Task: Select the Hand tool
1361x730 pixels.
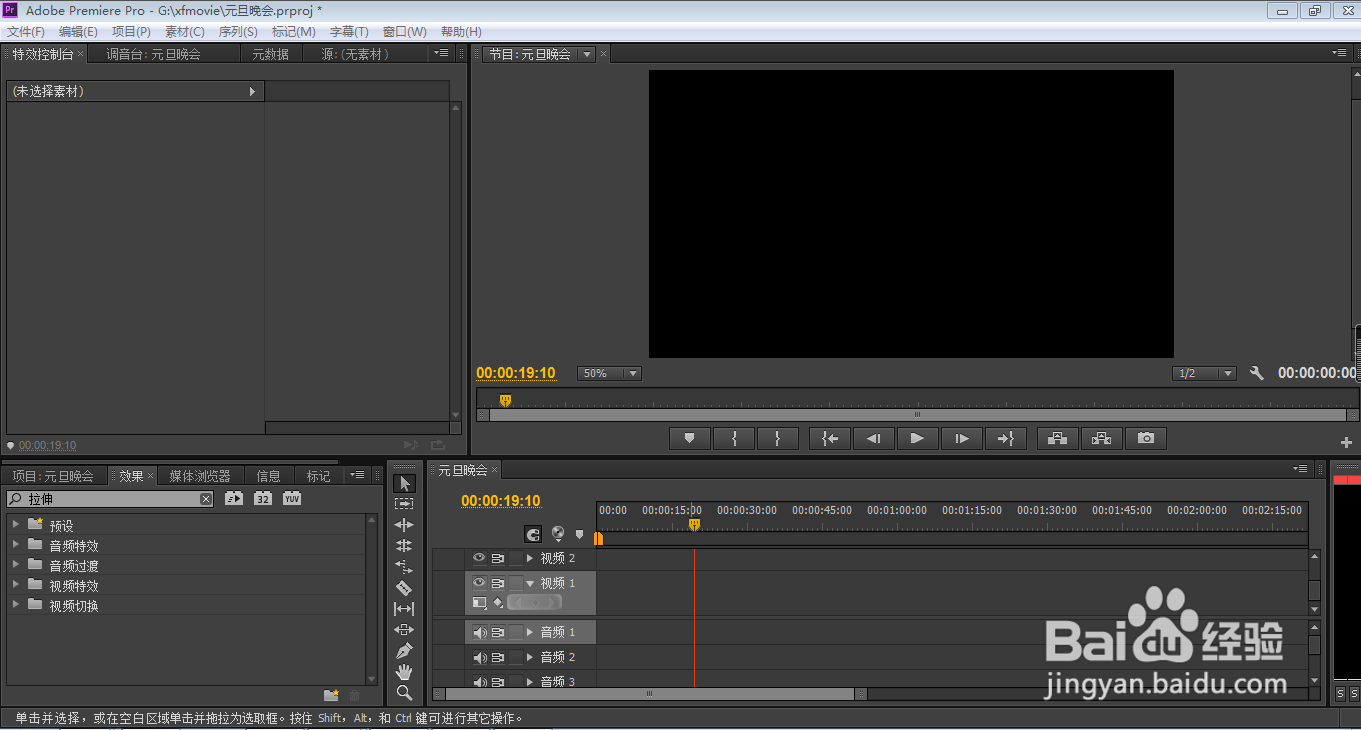Action: (x=404, y=672)
